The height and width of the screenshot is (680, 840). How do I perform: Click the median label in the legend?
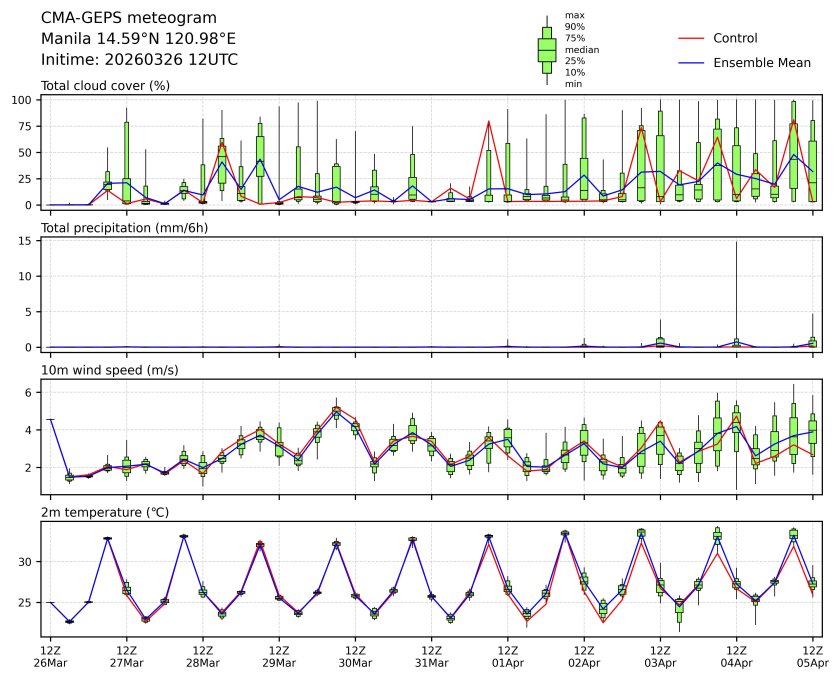click(582, 49)
